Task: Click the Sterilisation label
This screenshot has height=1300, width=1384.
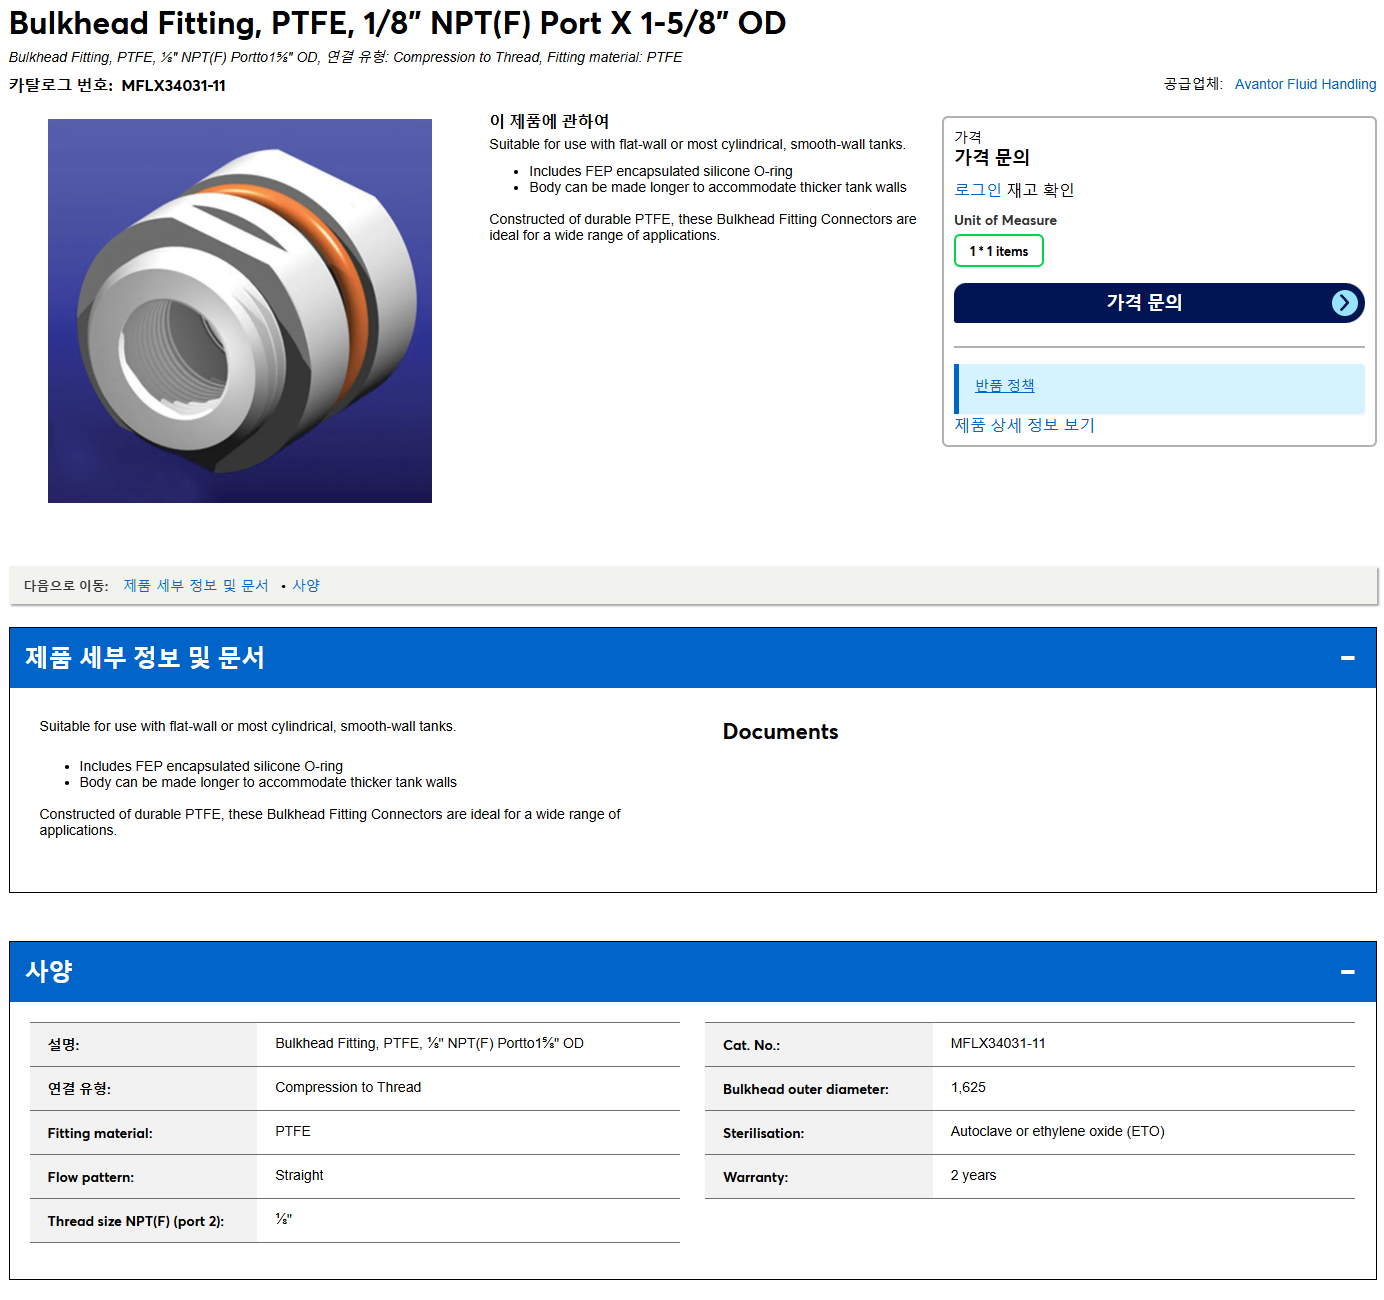Action: pos(763,1133)
